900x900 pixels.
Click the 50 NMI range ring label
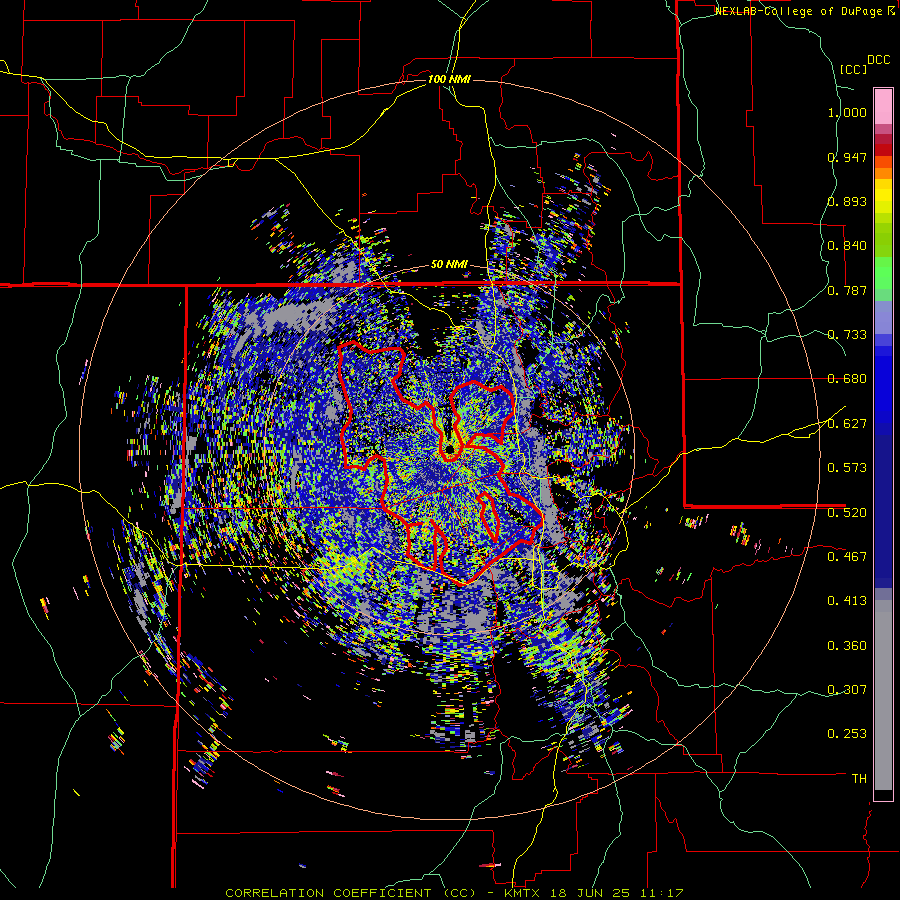tap(449, 265)
